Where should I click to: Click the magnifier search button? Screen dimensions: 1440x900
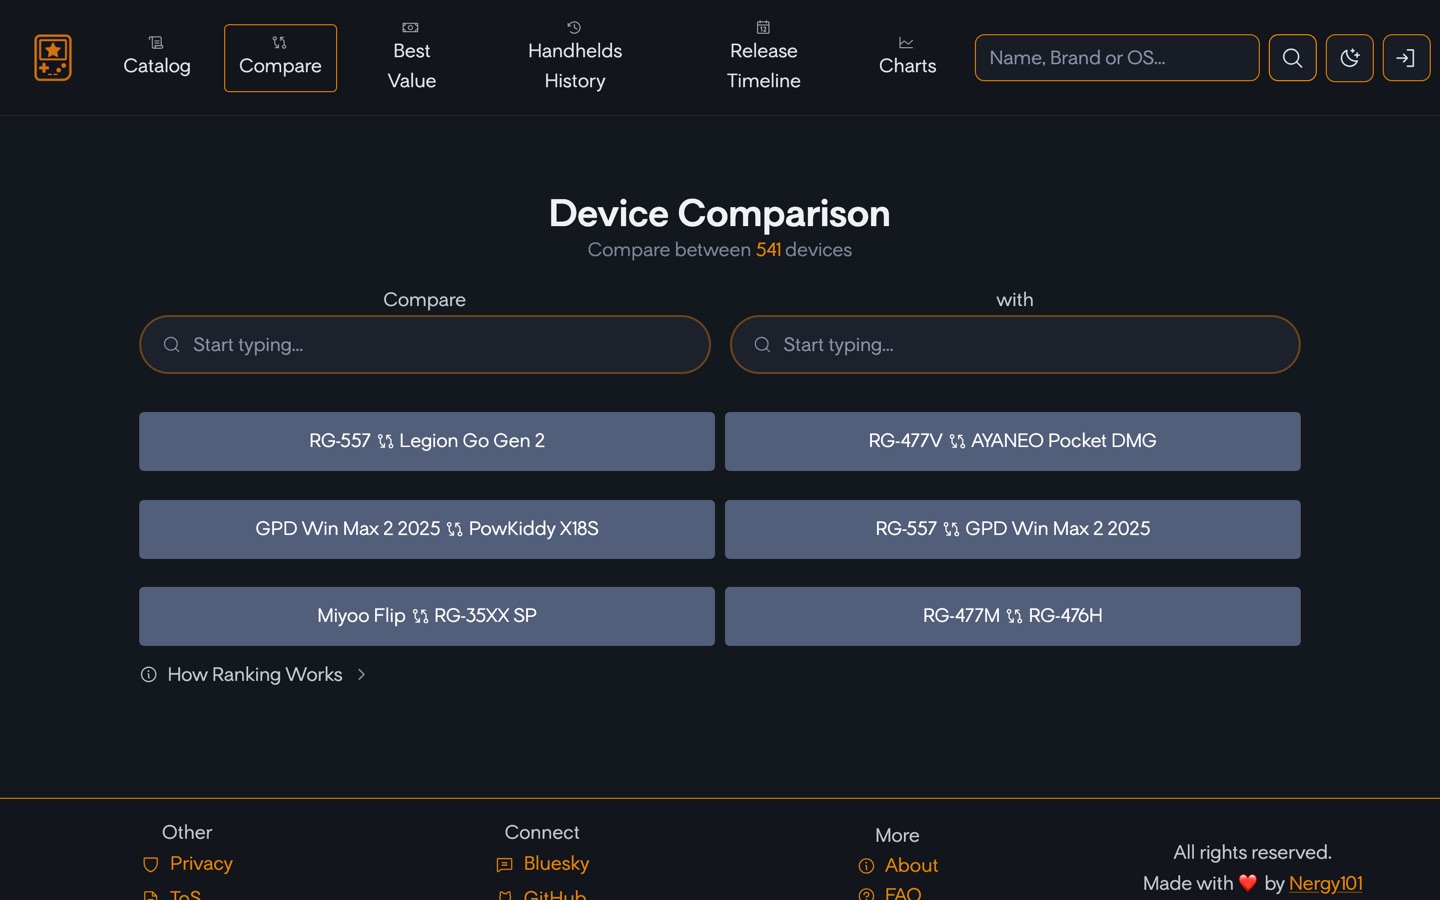pos(1292,58)
